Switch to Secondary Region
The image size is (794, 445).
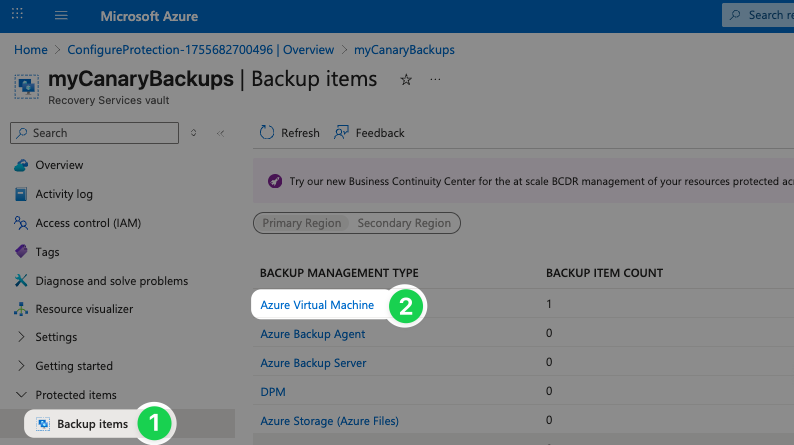404,223
